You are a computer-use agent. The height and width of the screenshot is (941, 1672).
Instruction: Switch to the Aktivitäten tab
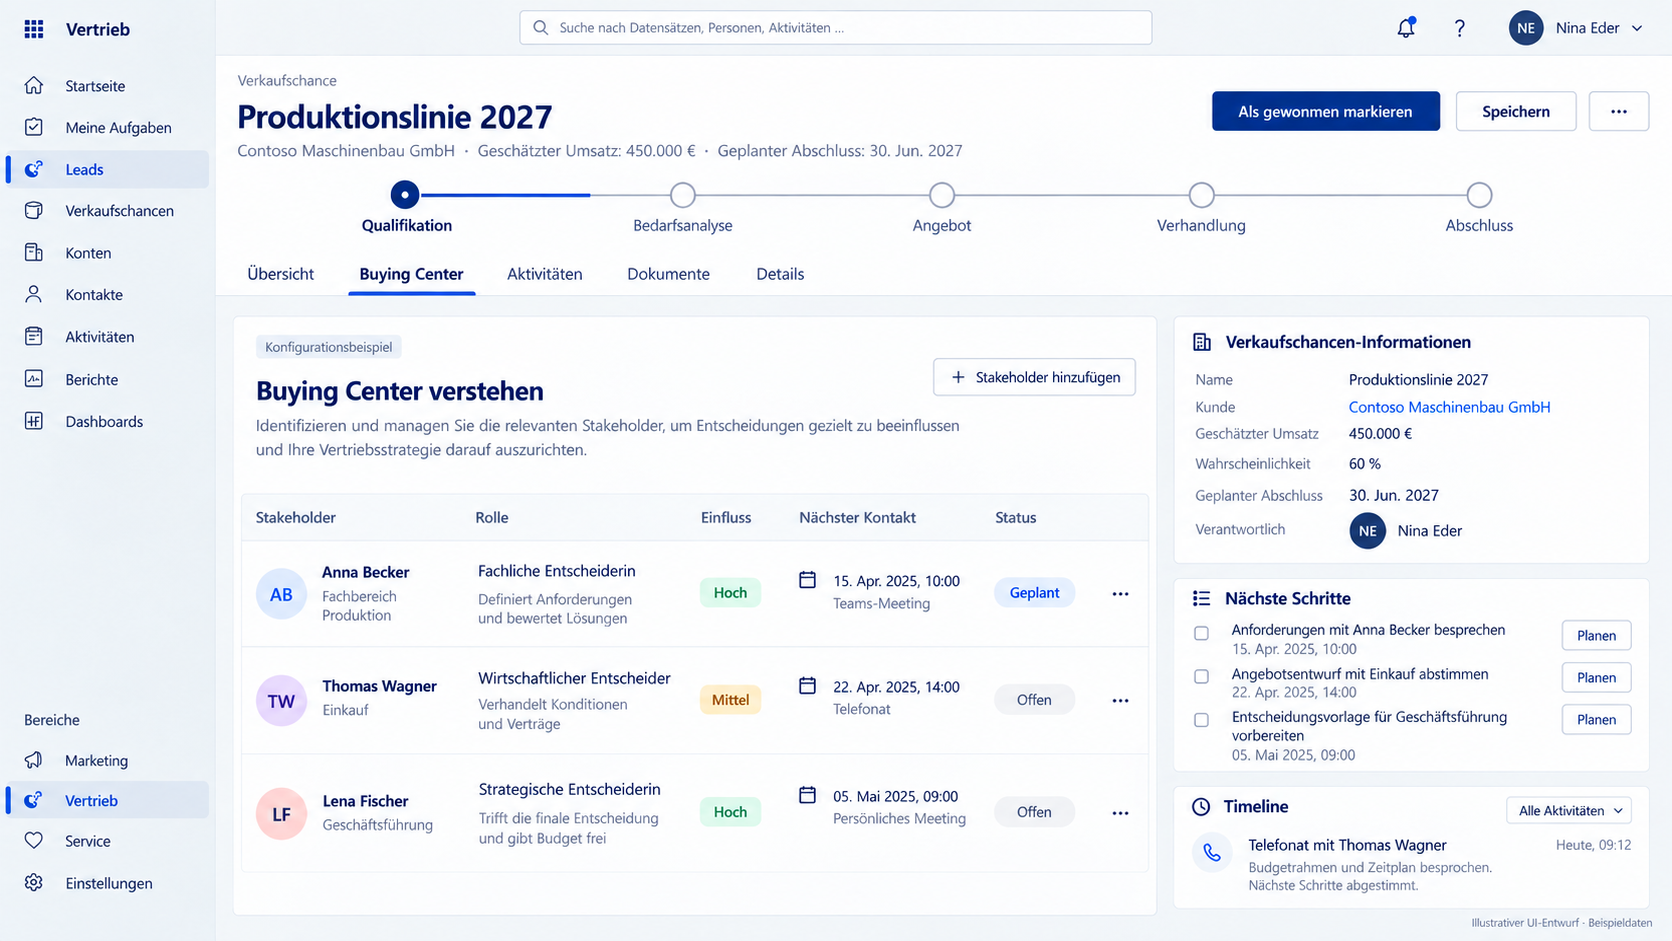tap(545, 274)
